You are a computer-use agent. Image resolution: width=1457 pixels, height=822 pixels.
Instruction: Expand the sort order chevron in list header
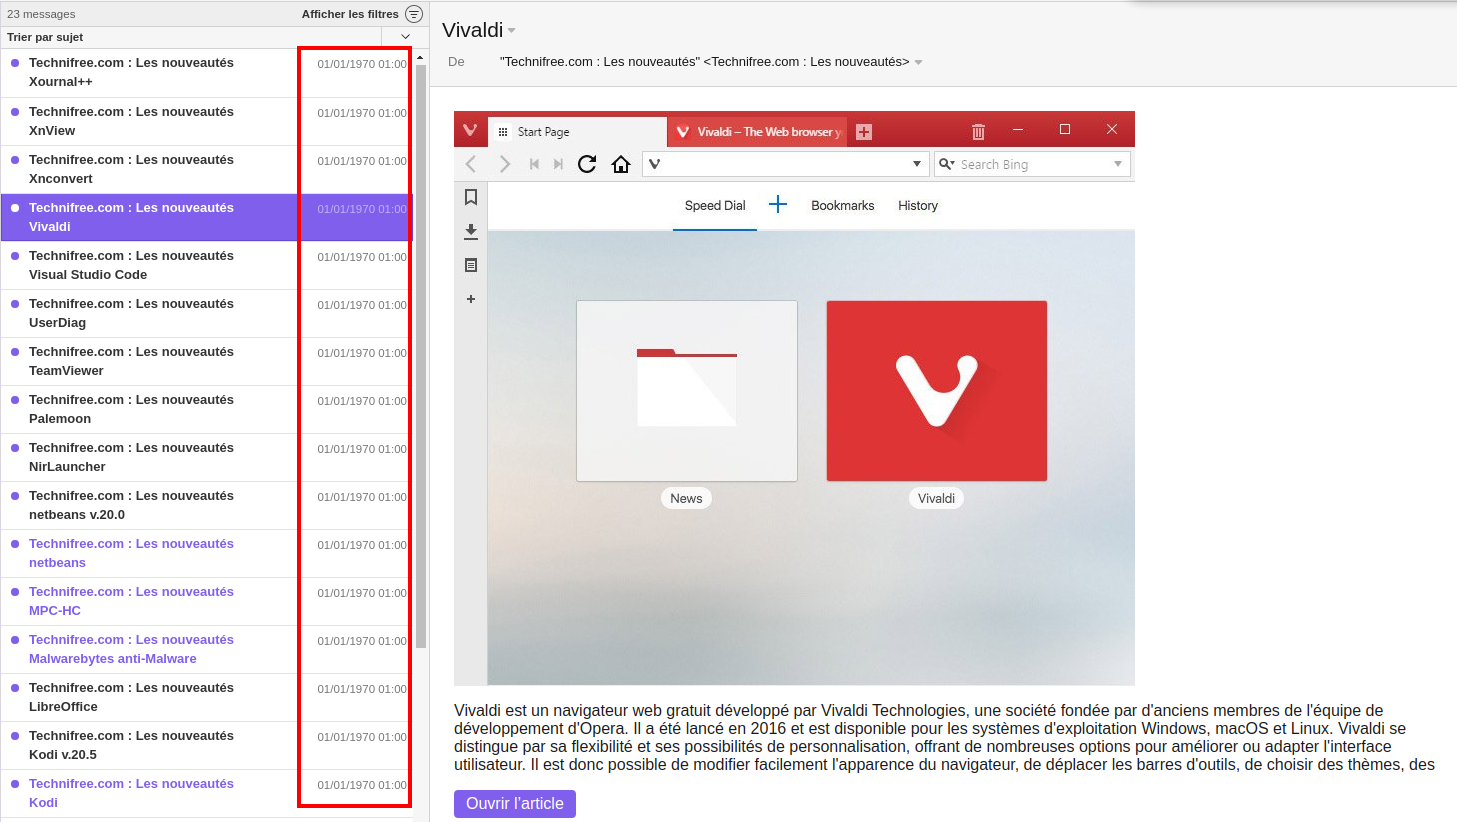point(405,37)
